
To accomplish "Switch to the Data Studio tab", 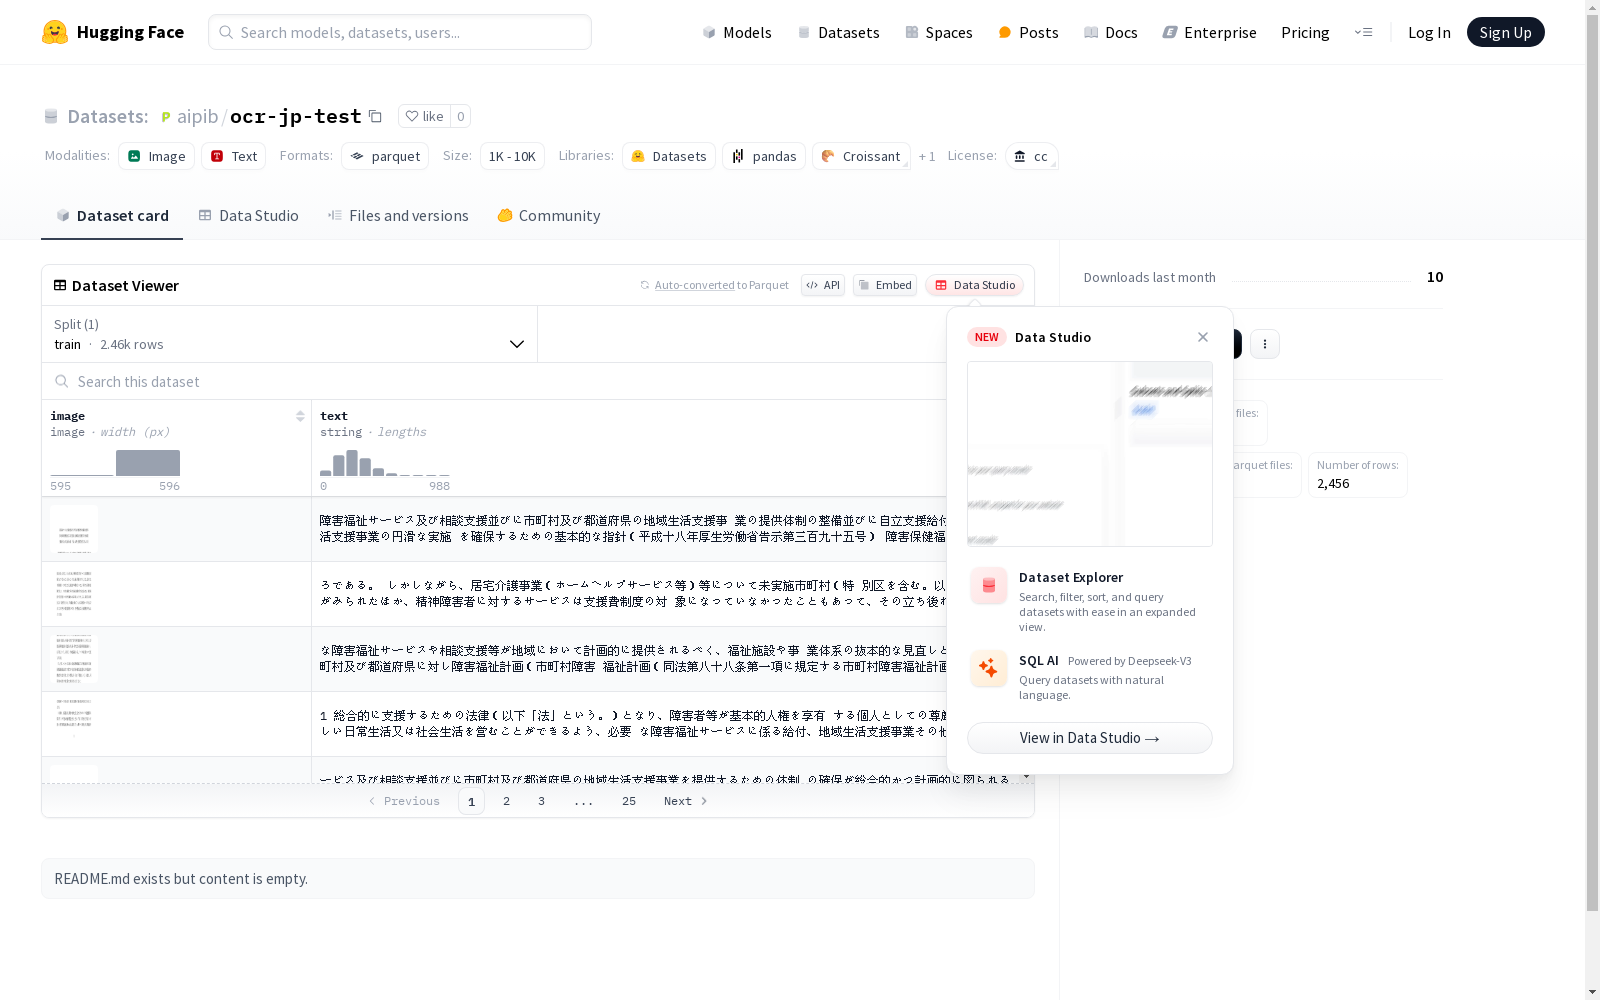I will pos(248,215).
